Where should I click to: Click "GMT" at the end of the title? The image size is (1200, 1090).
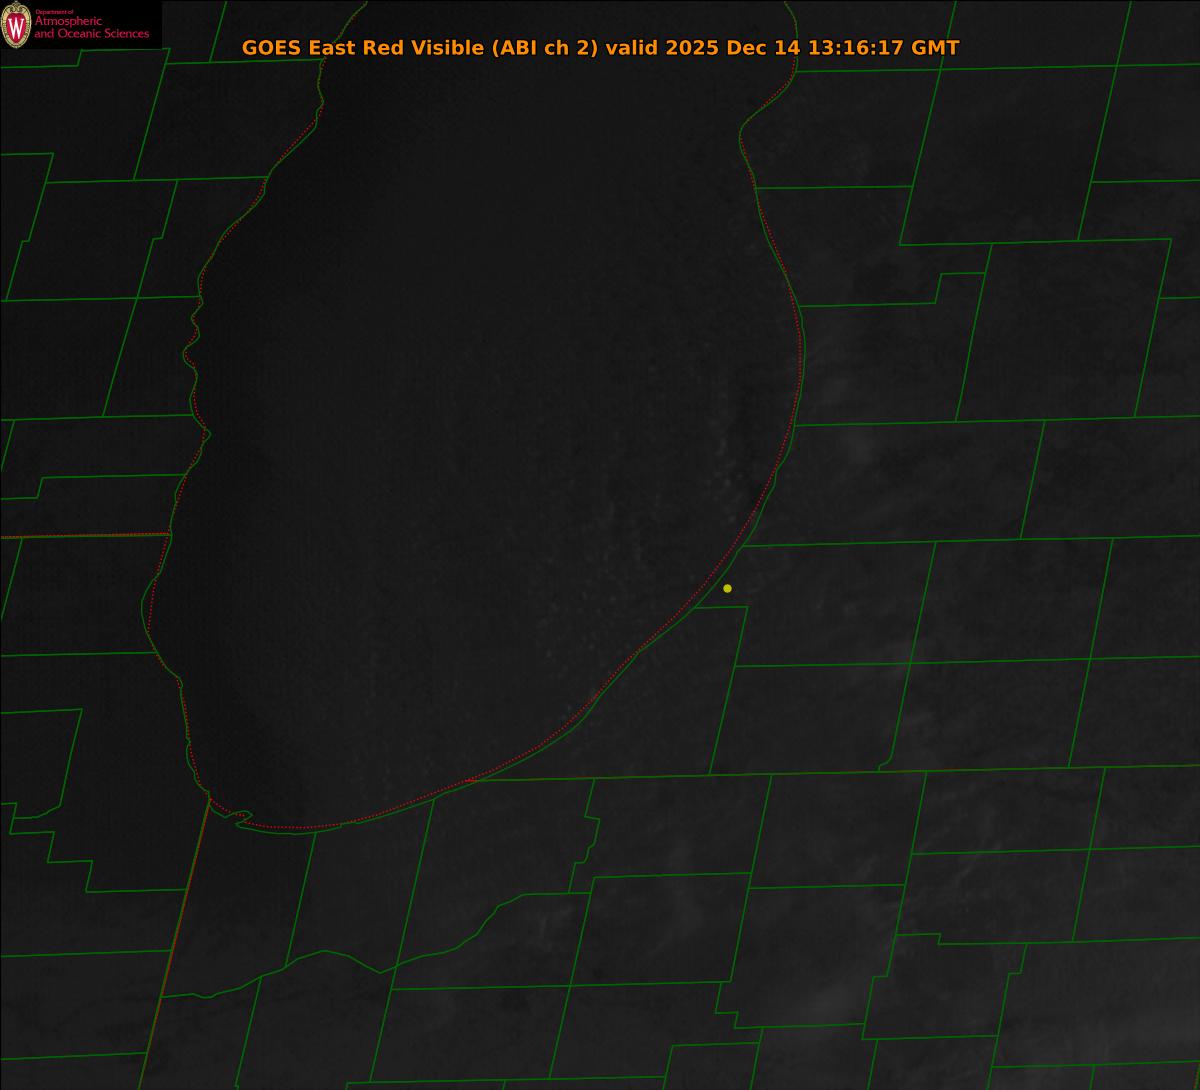point(935,48)
